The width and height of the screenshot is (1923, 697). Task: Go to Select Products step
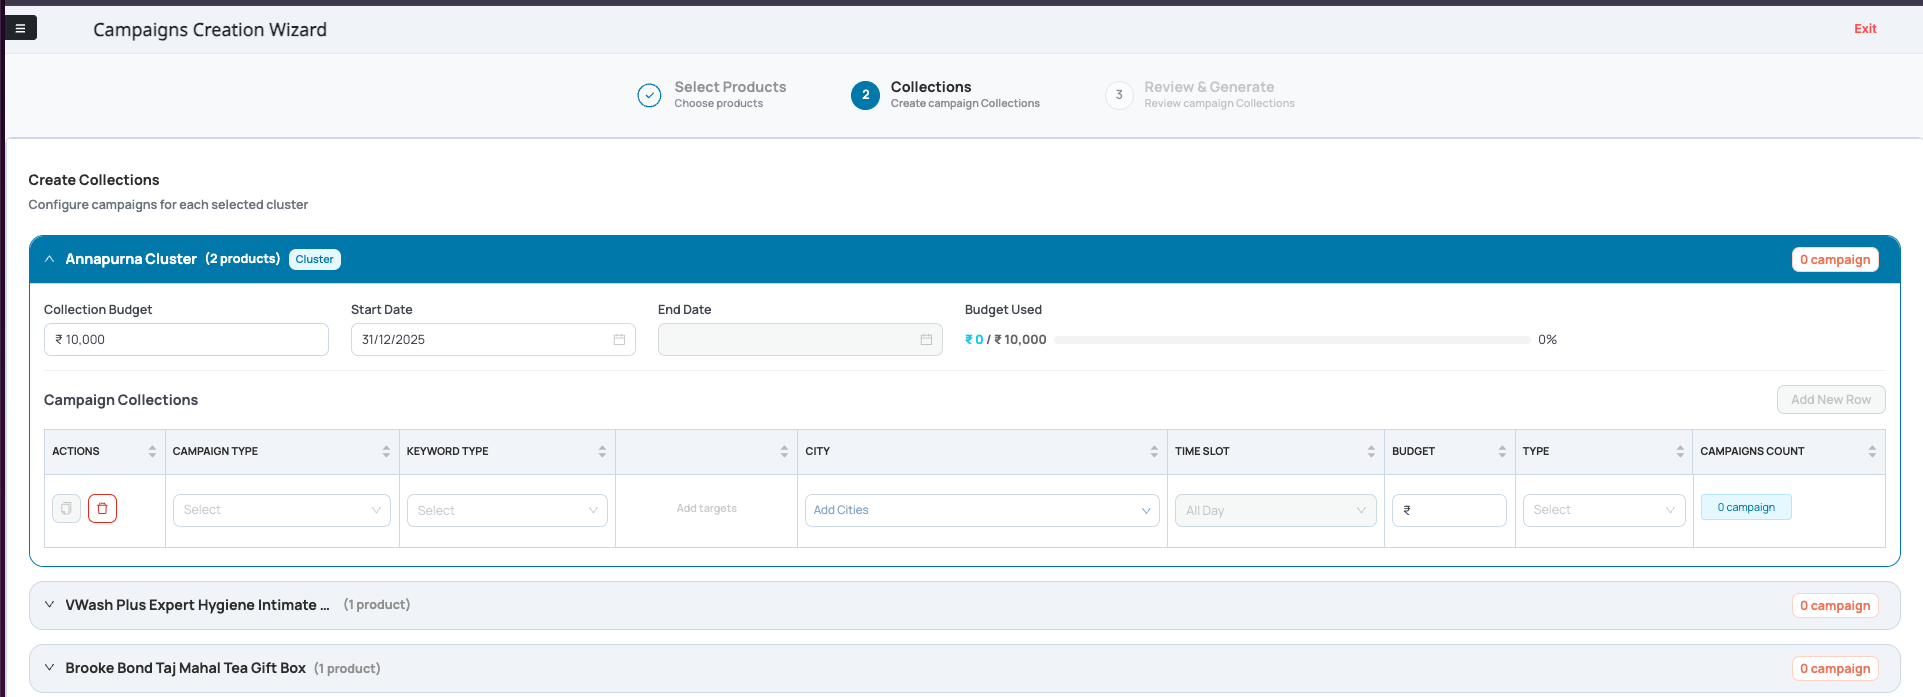[730, 87]
